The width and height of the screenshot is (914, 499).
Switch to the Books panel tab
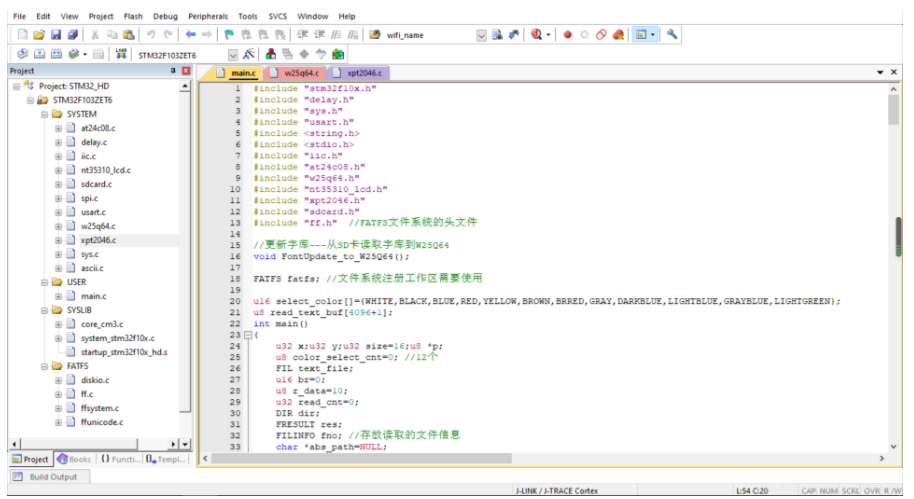tap(74, 459)
